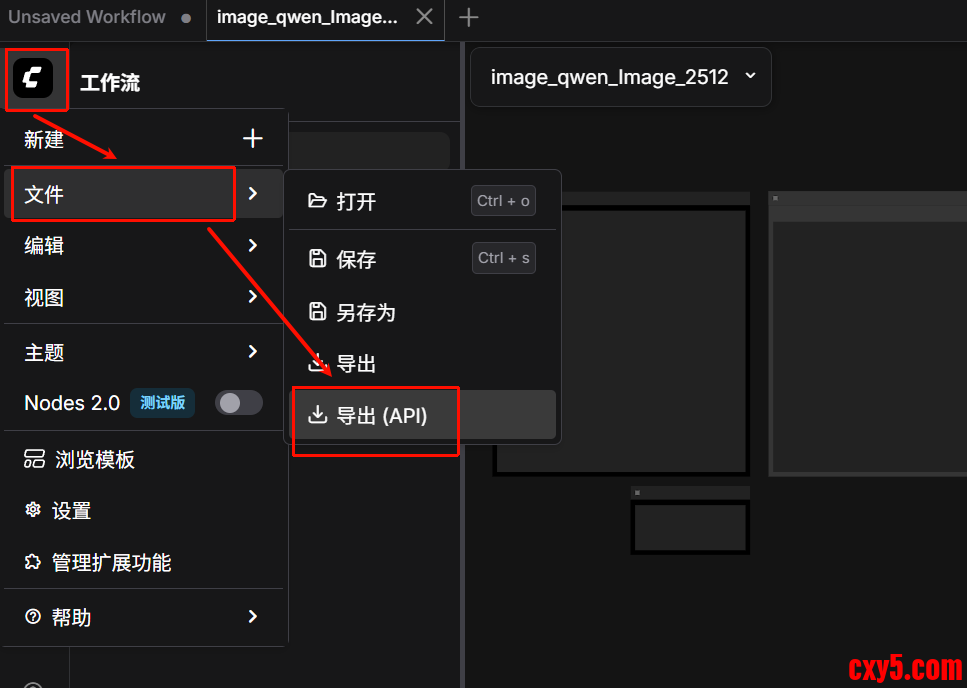The image size is (967, 688).
Task: Open the 编辑 menu item
Action: point(143,245)
